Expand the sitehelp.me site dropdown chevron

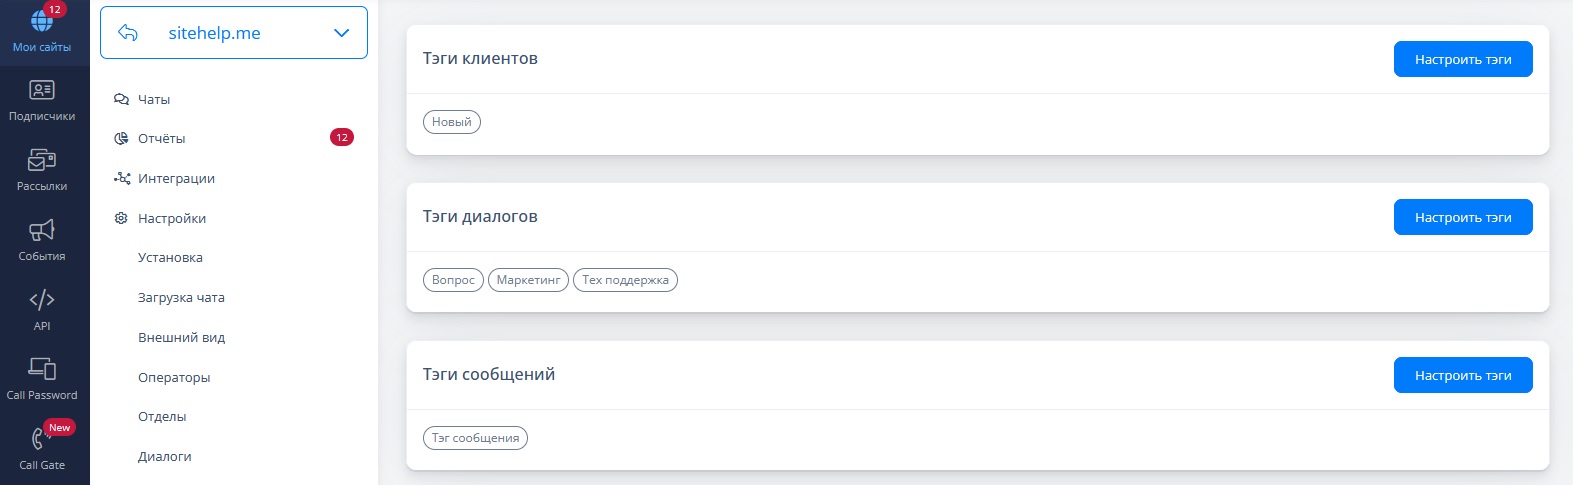click(x=342, y=33)
